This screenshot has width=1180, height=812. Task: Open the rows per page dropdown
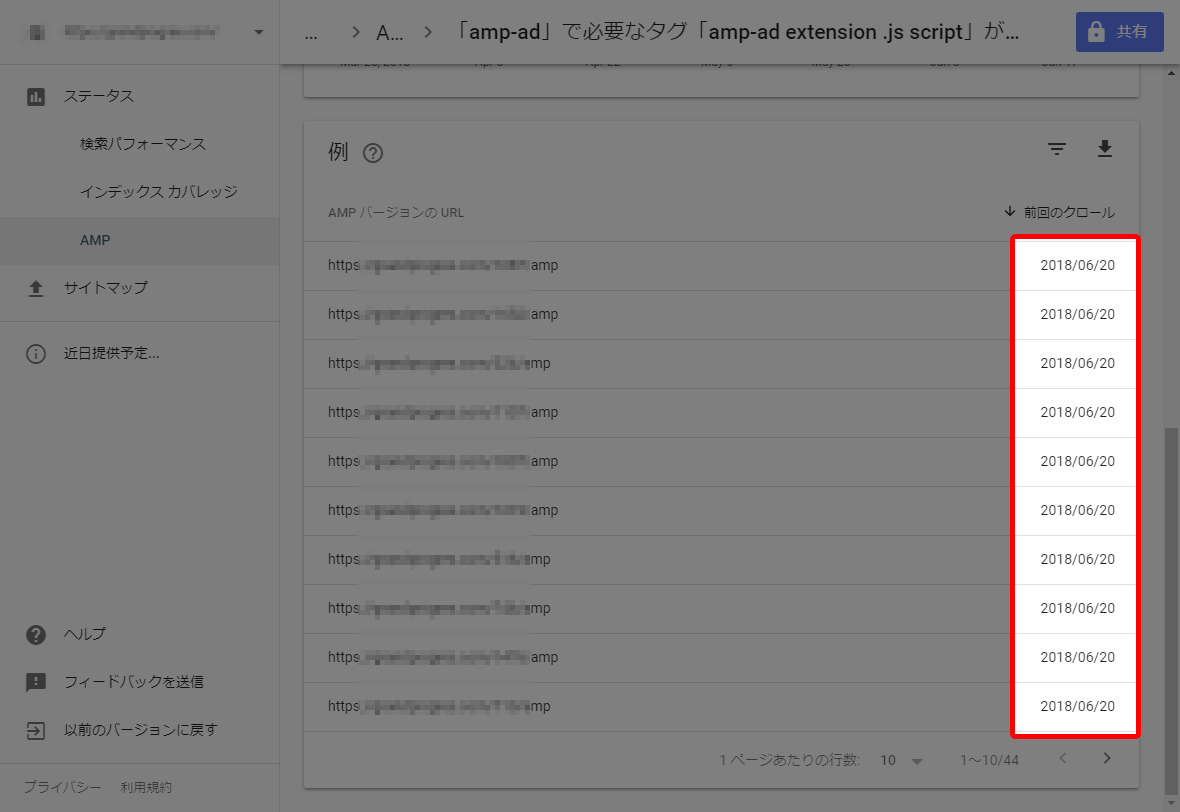click(901, 760)
